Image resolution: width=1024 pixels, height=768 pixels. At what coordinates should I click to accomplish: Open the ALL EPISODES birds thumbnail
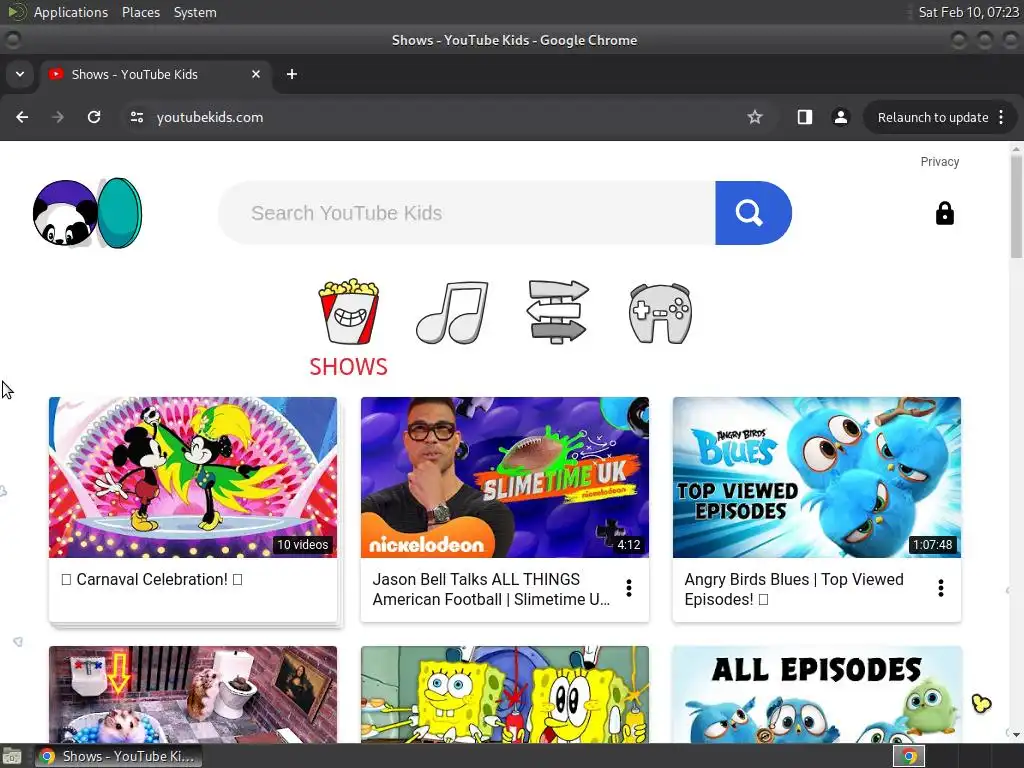pos(816,694)
